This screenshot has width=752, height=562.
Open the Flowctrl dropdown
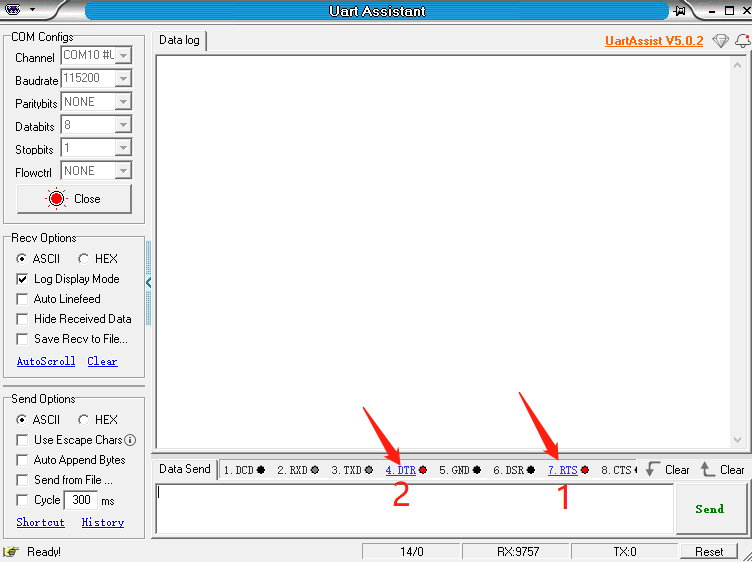tap(123, 171)
